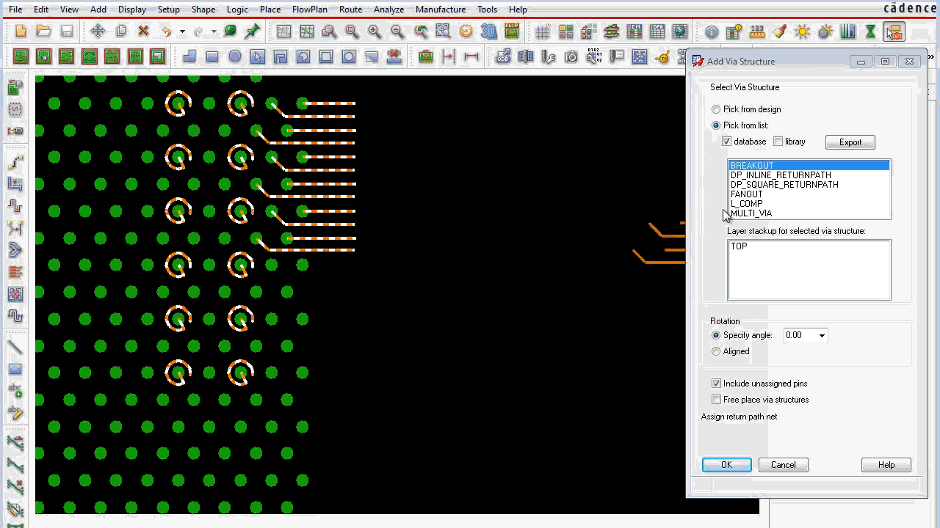This screenshot has width=940, height=528.
Task: Click the Add Via Structure toolbar icon
Action: click(894, 31)
